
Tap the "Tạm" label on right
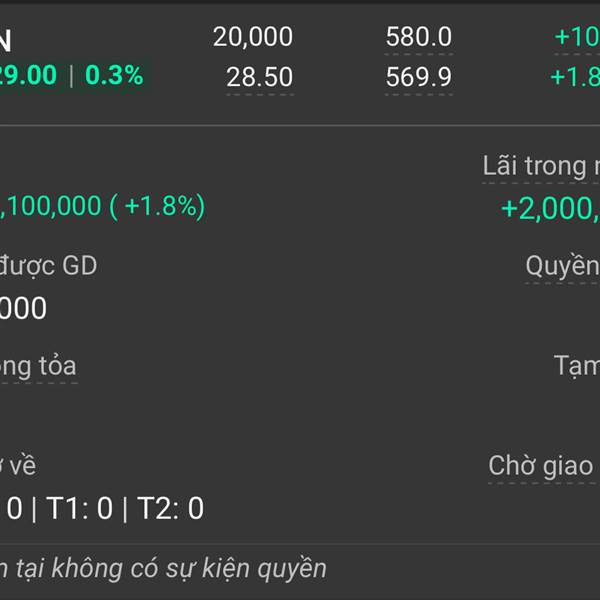[576, 365]
